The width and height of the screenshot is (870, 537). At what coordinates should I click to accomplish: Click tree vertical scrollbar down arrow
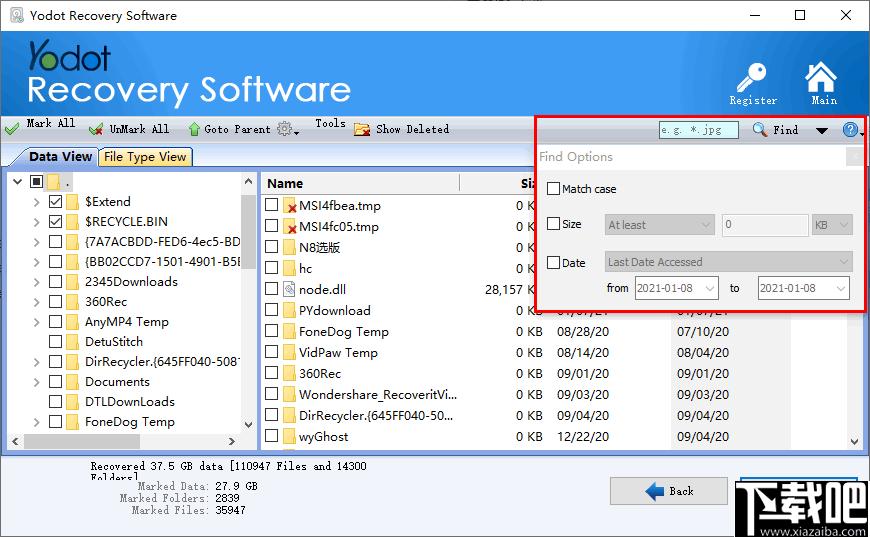pos(248,424)
